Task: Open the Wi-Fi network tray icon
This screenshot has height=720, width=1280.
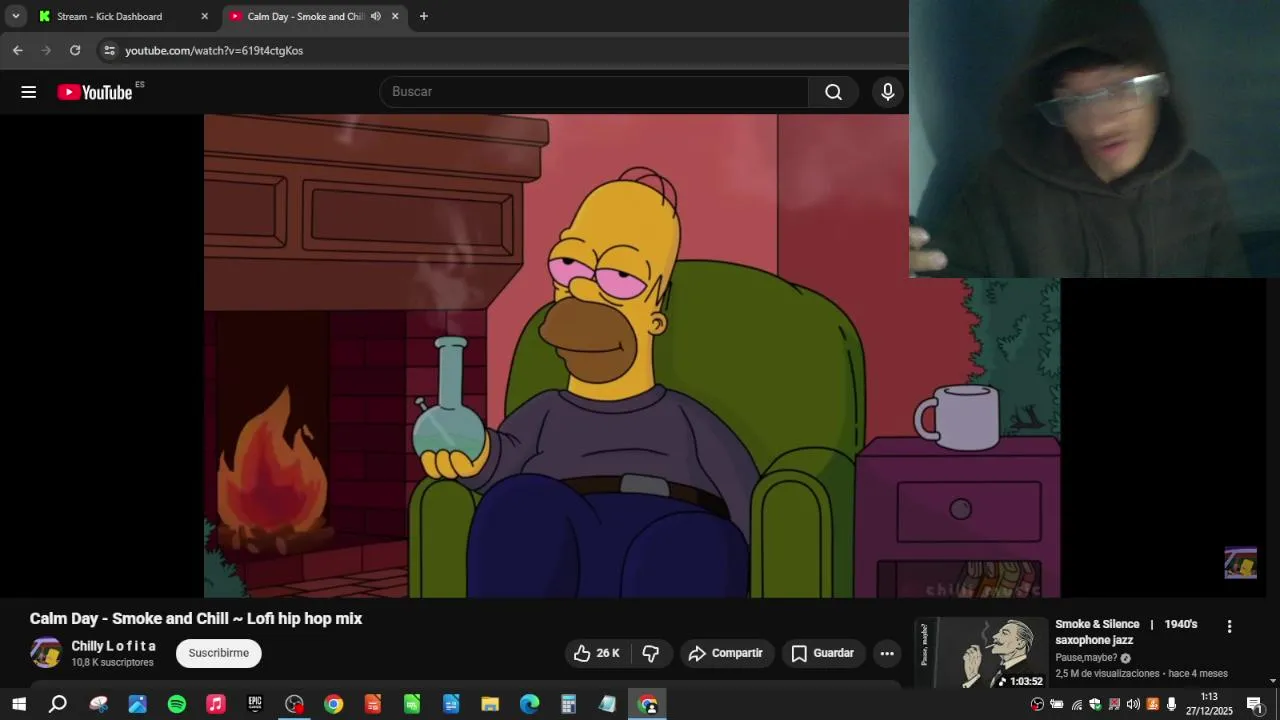Action: (1076, 704)
